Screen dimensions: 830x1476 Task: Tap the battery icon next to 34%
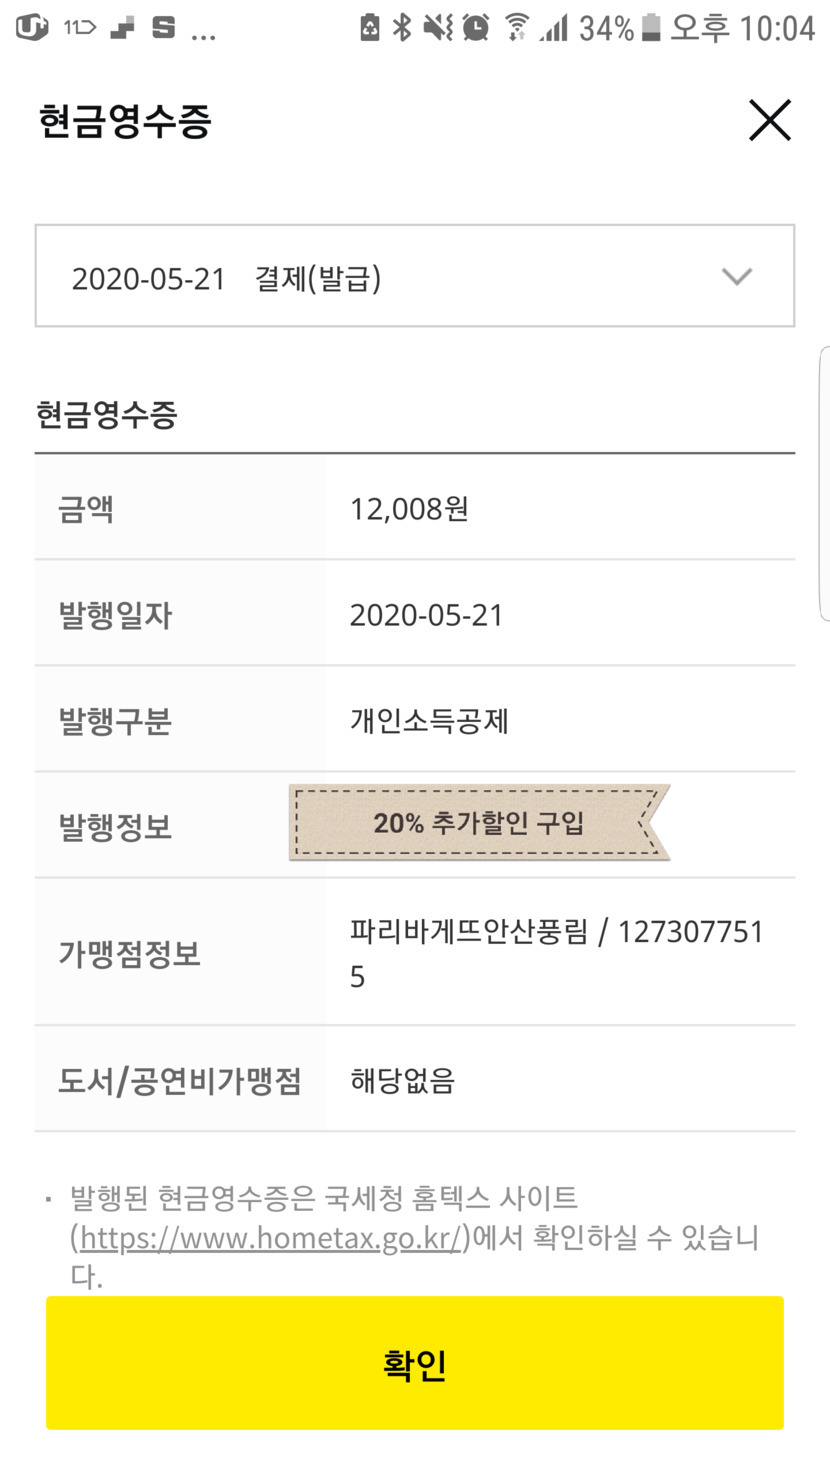[651, 28]
